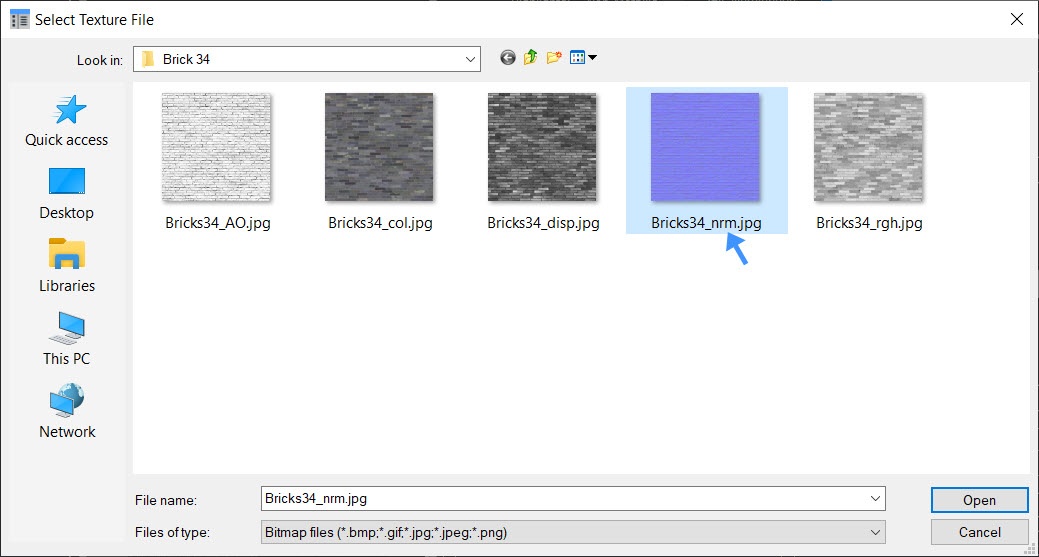
Task: Select Bricks34_col.jpg thumbnail
Action: [379, 147]
